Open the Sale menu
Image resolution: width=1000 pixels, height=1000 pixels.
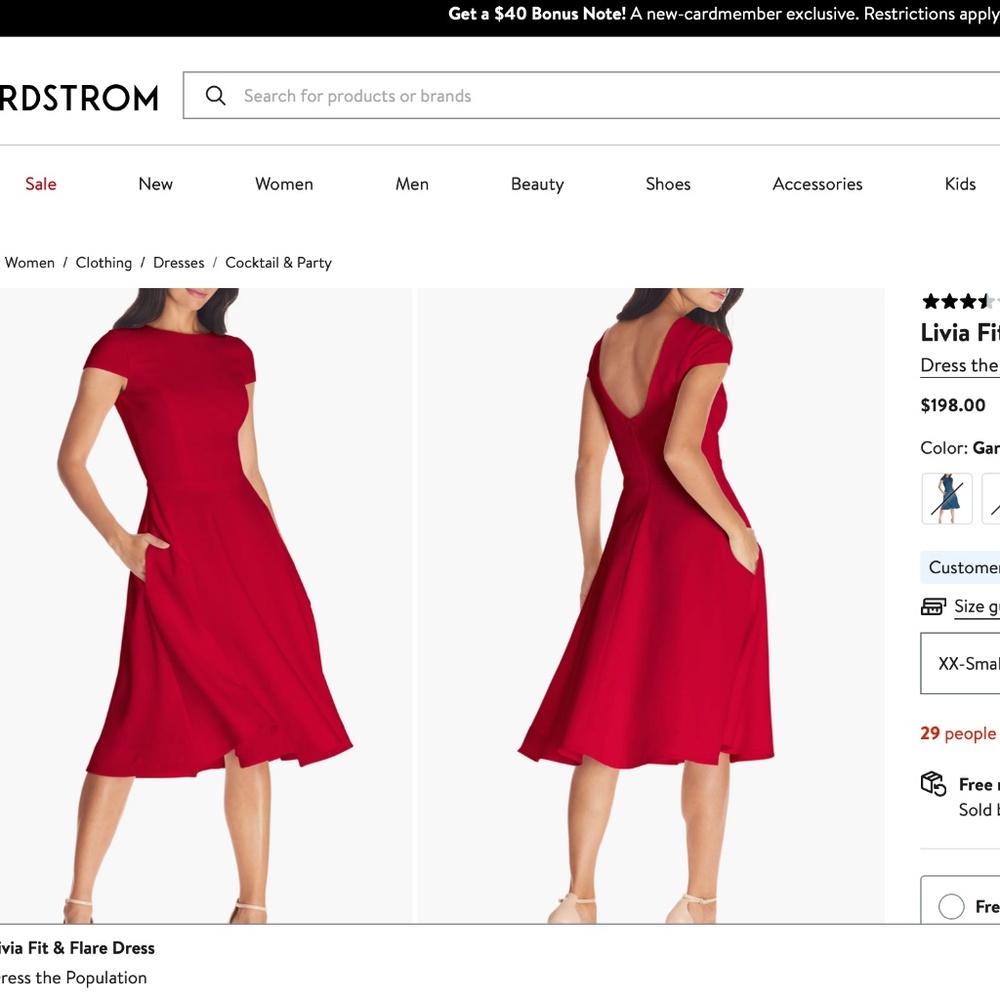pos(41,184)
